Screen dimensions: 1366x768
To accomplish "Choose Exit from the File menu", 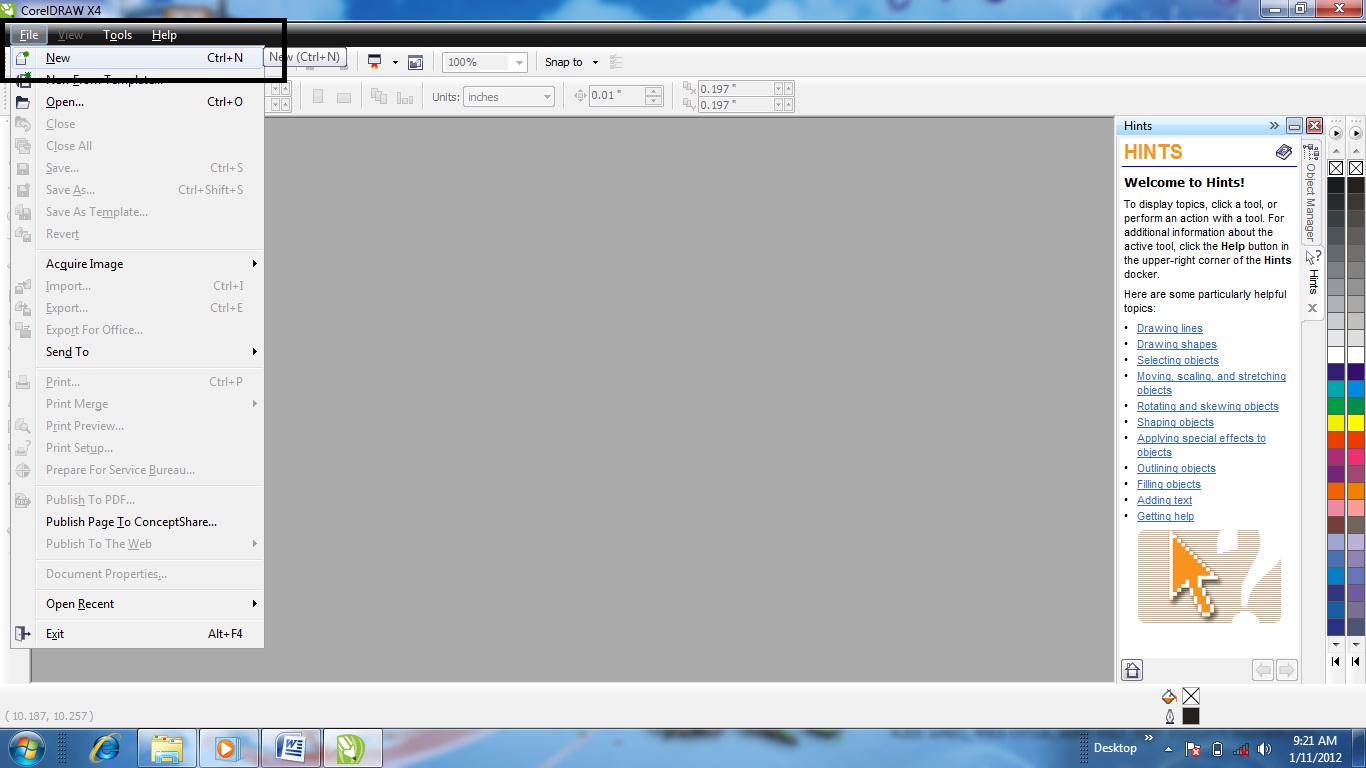I will pos(138,634).
